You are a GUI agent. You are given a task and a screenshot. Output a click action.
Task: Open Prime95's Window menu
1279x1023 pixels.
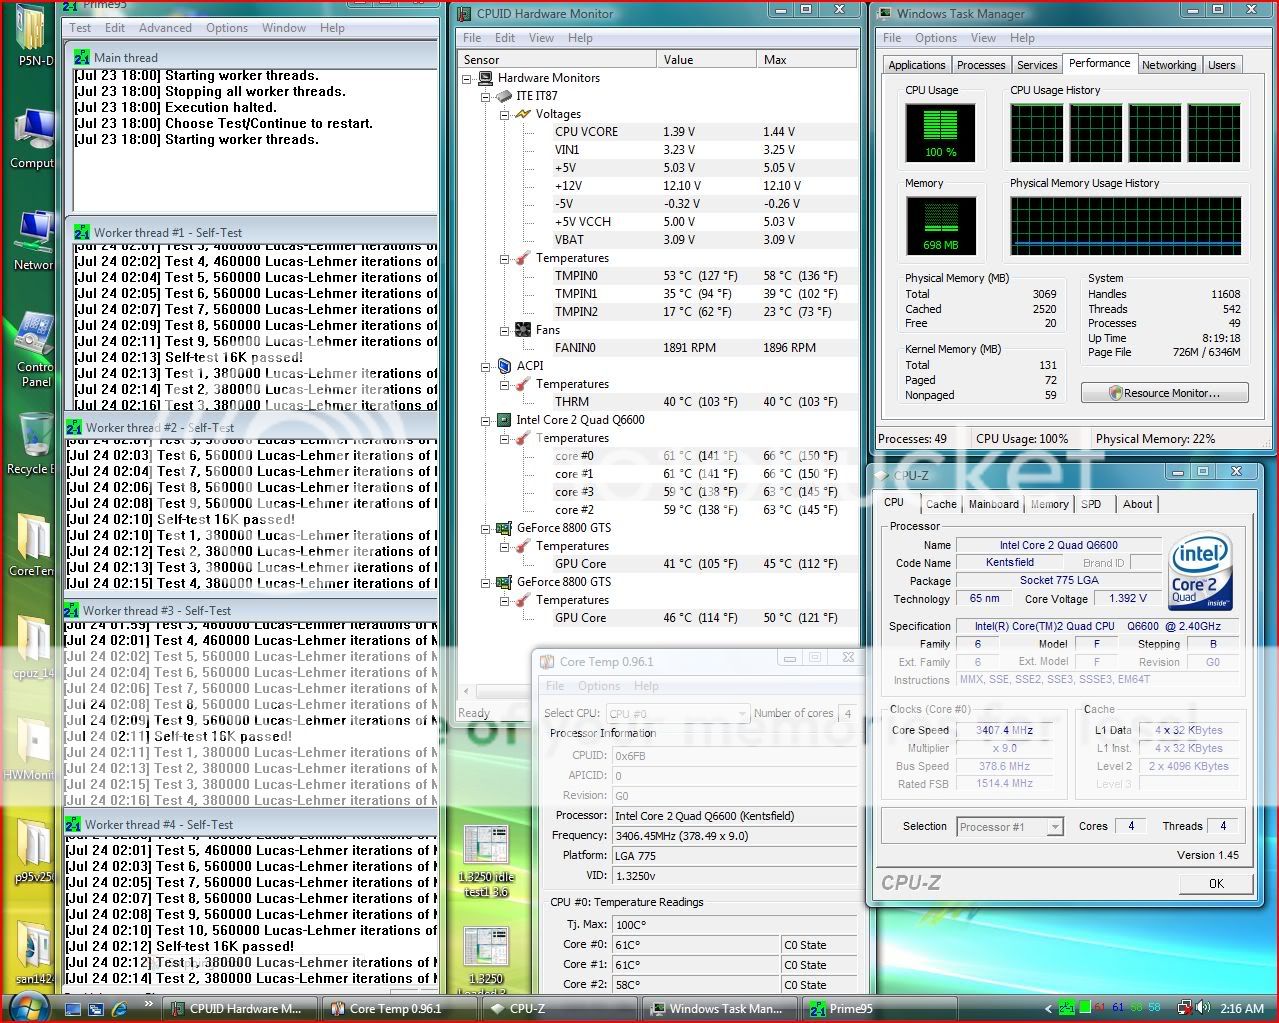click(x=284, y=28)
